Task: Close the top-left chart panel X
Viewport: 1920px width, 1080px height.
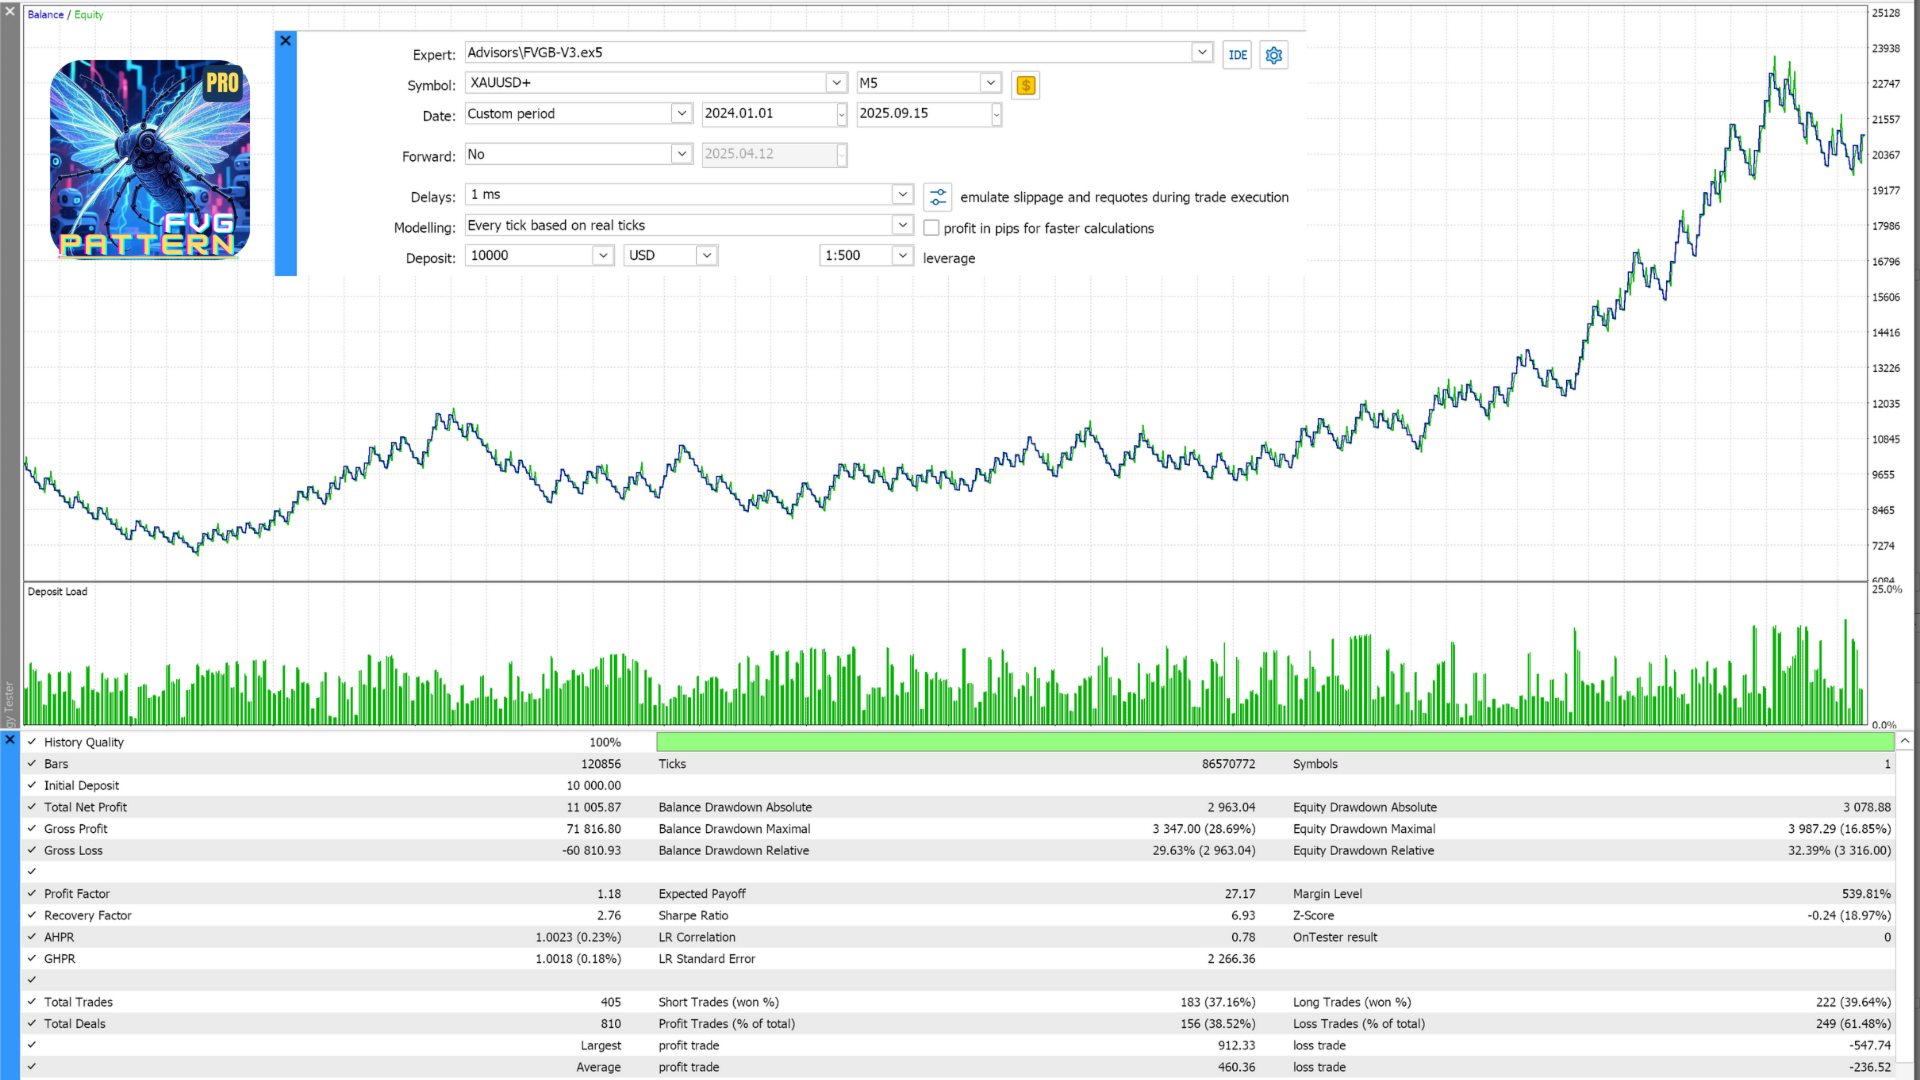Action: 10,11
